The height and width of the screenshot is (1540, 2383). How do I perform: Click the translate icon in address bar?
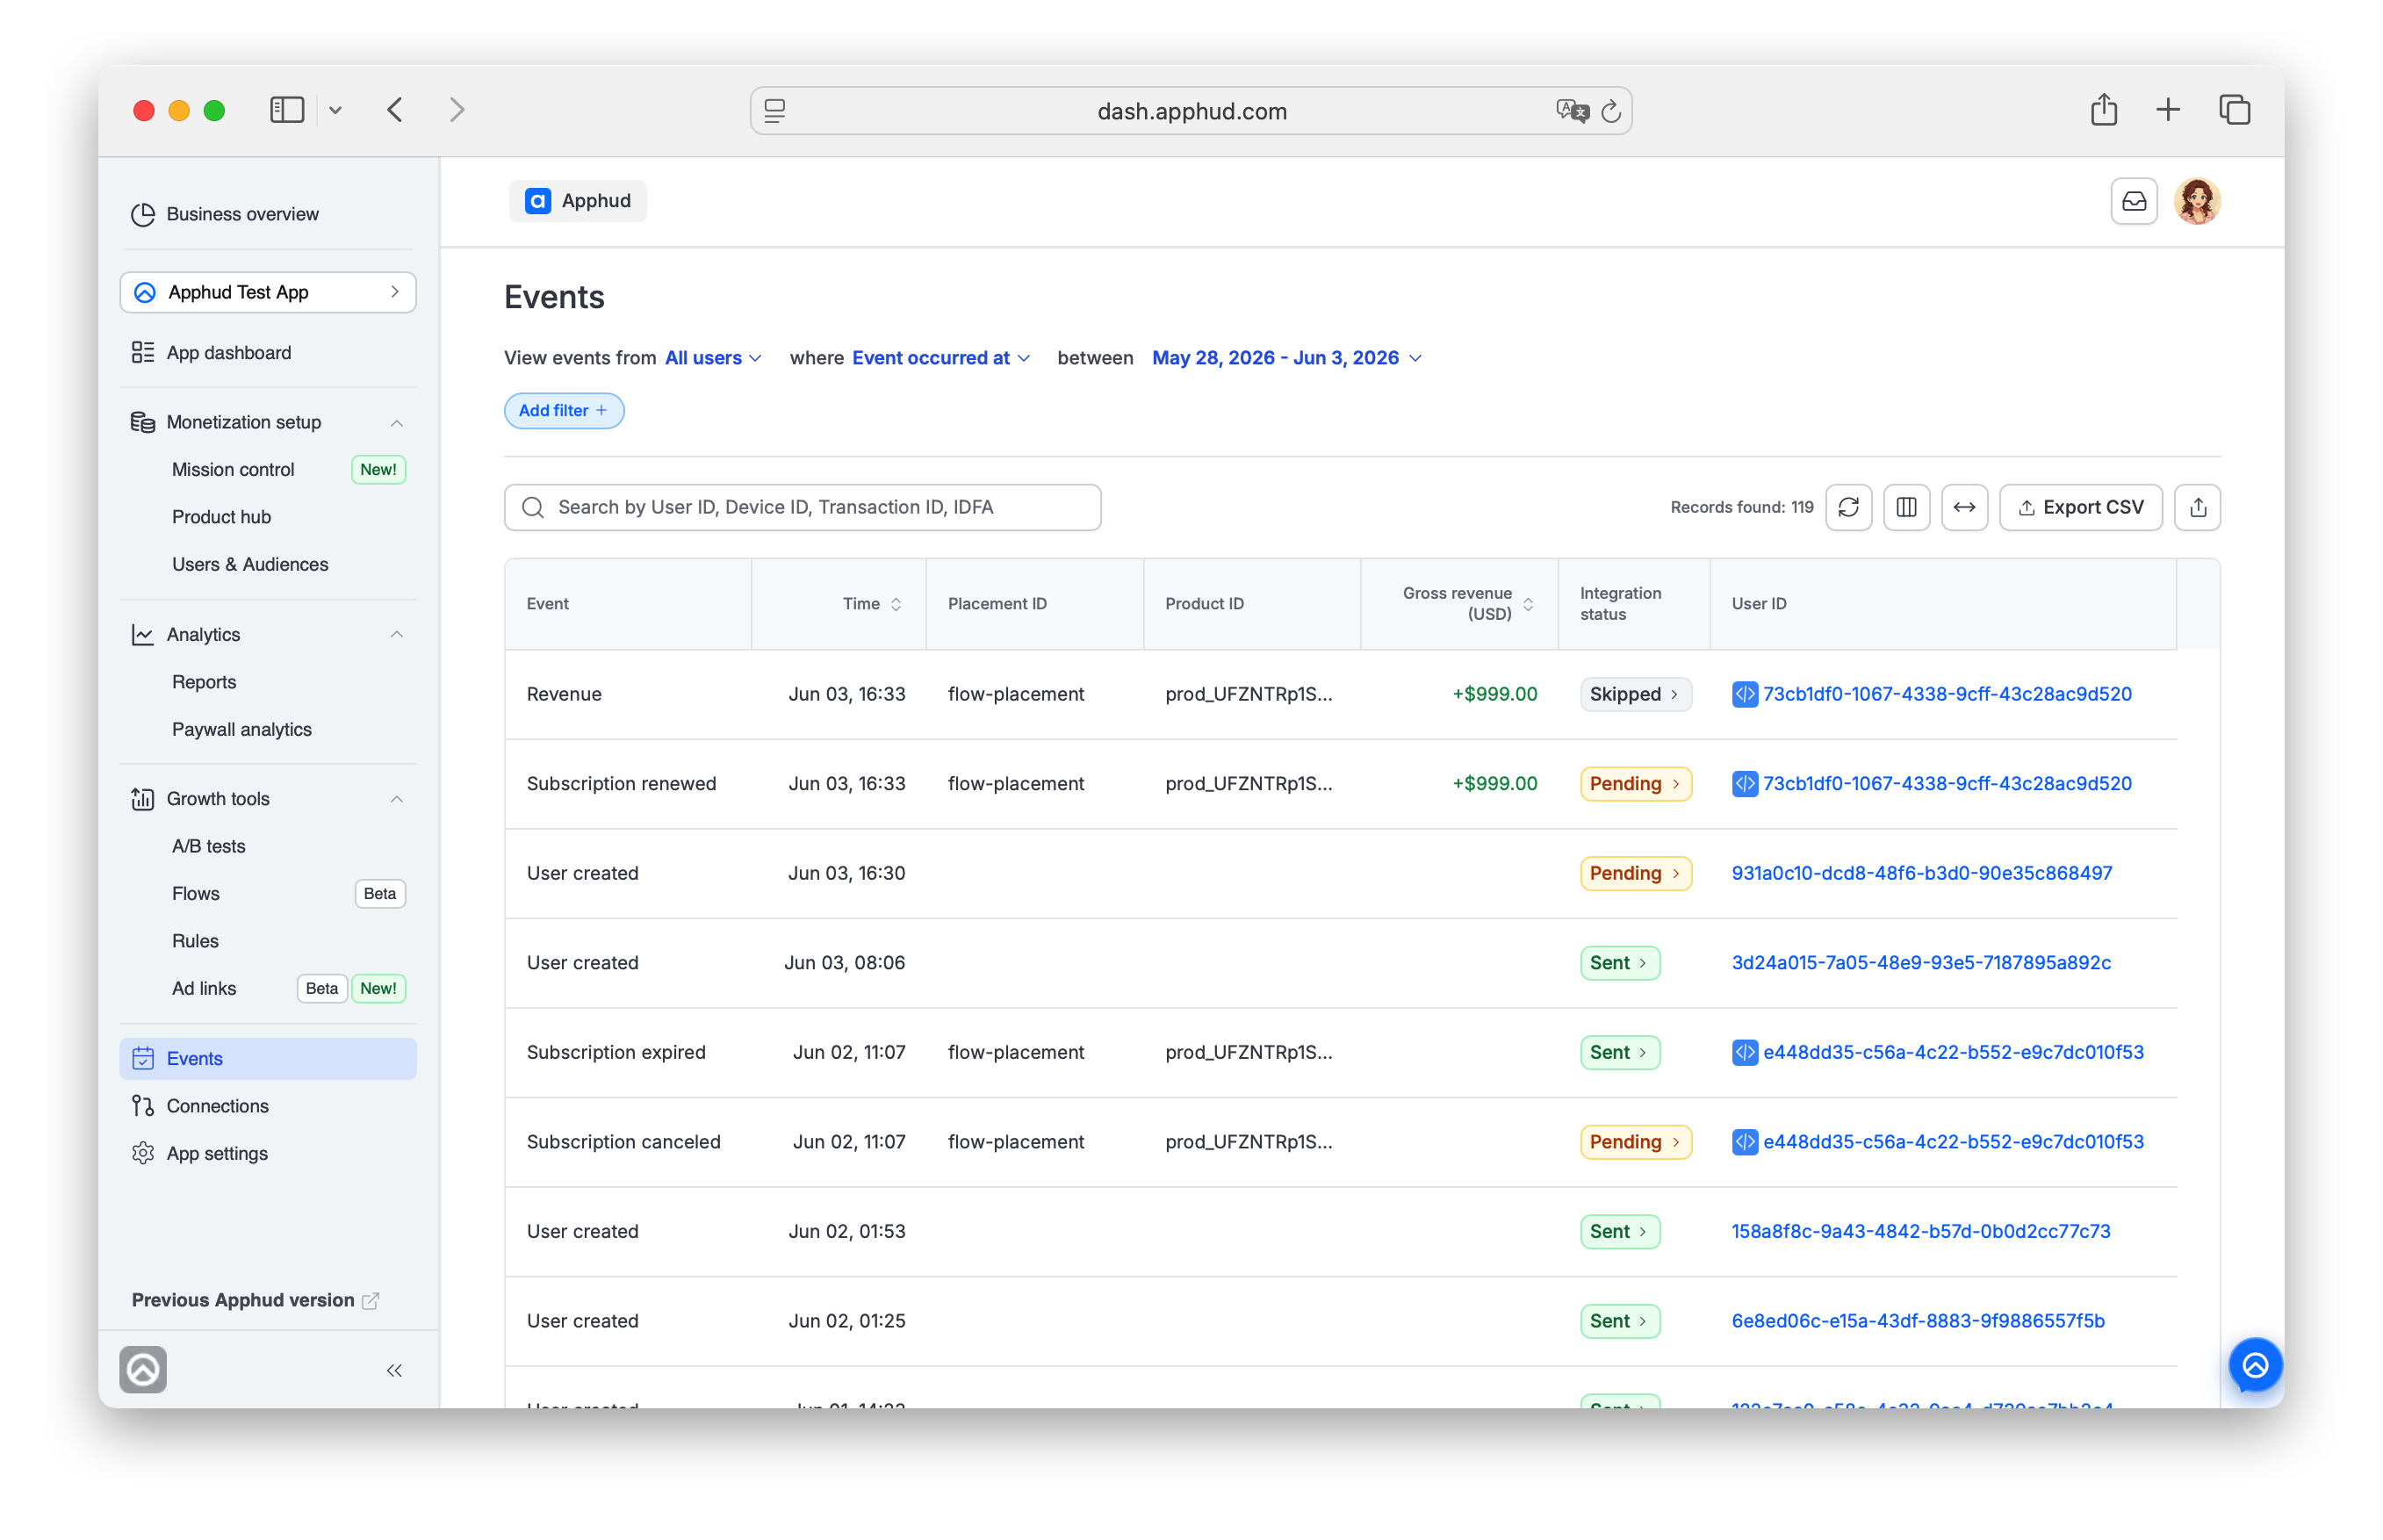(1571, 111)
